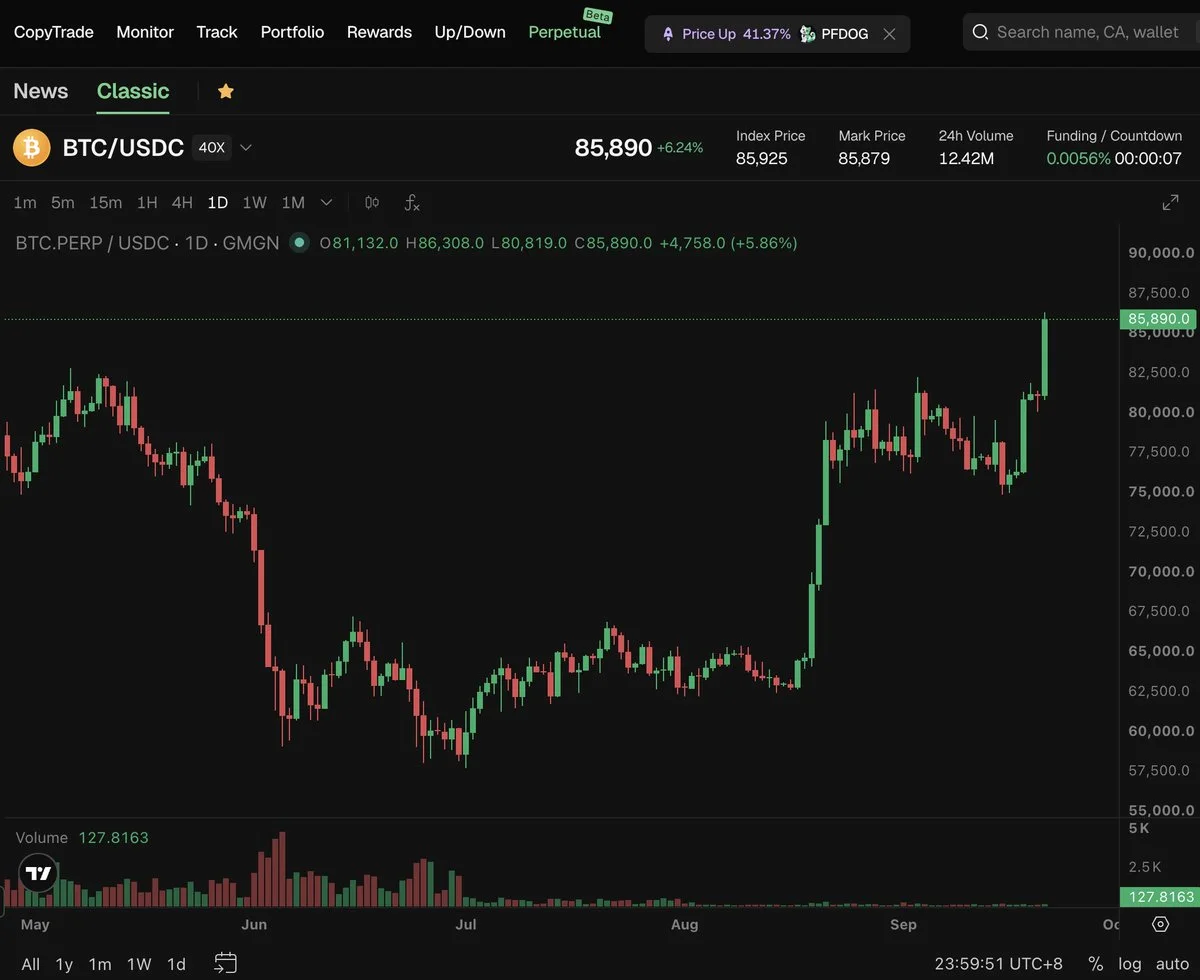Click the Price Up 41.37% alert text
The width and height of the screenshot is (1200, 980).
(x=736, y=34)
